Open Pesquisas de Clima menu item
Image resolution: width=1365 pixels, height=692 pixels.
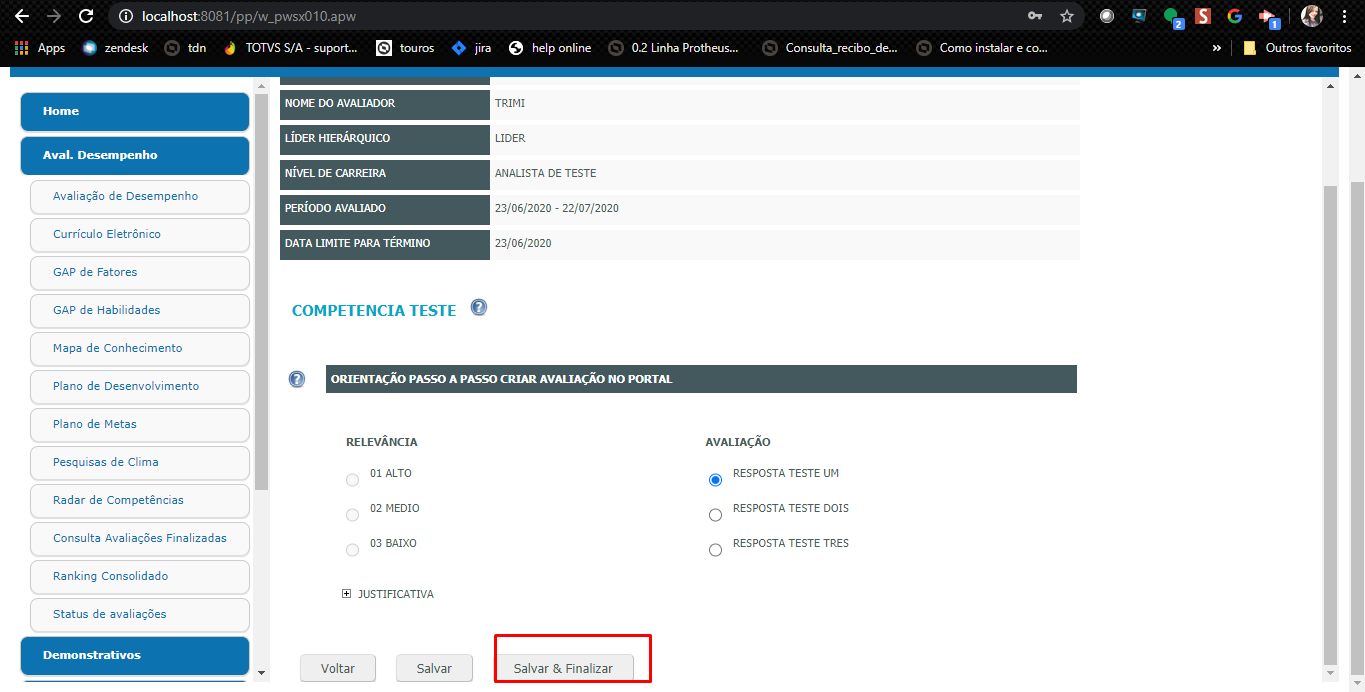[140, 462]
